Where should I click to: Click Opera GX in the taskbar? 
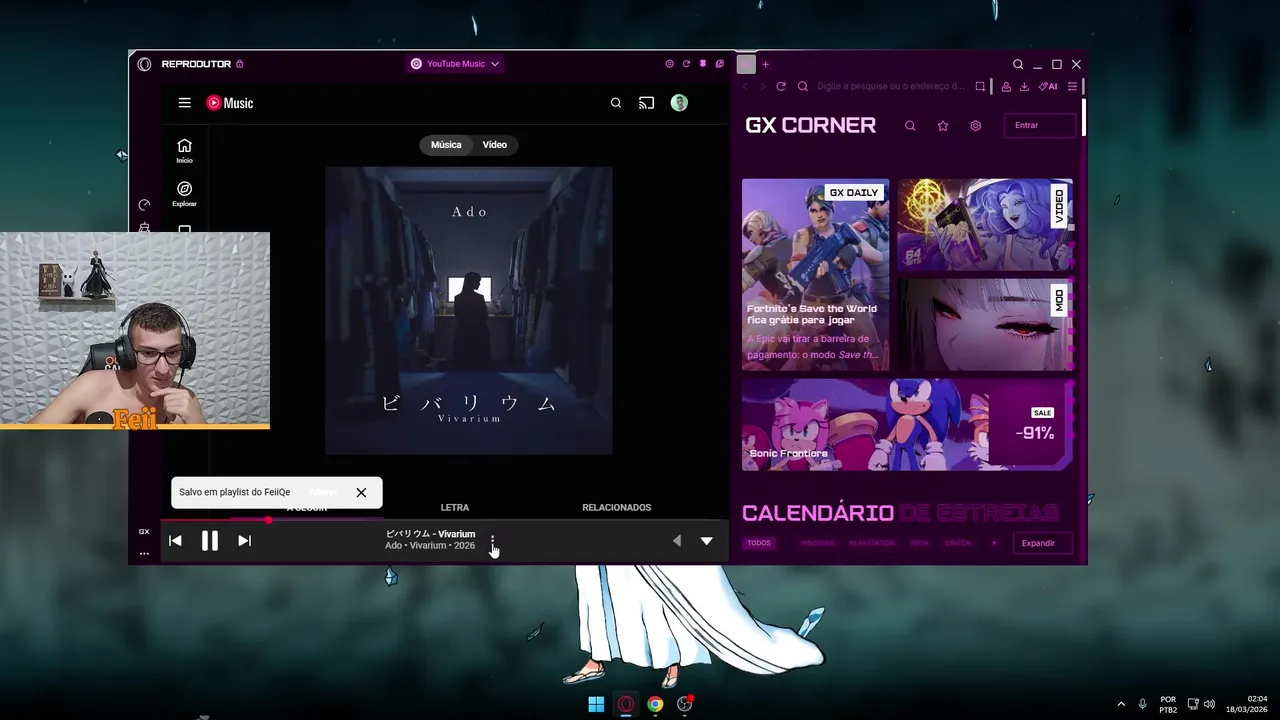pos(626,704)
